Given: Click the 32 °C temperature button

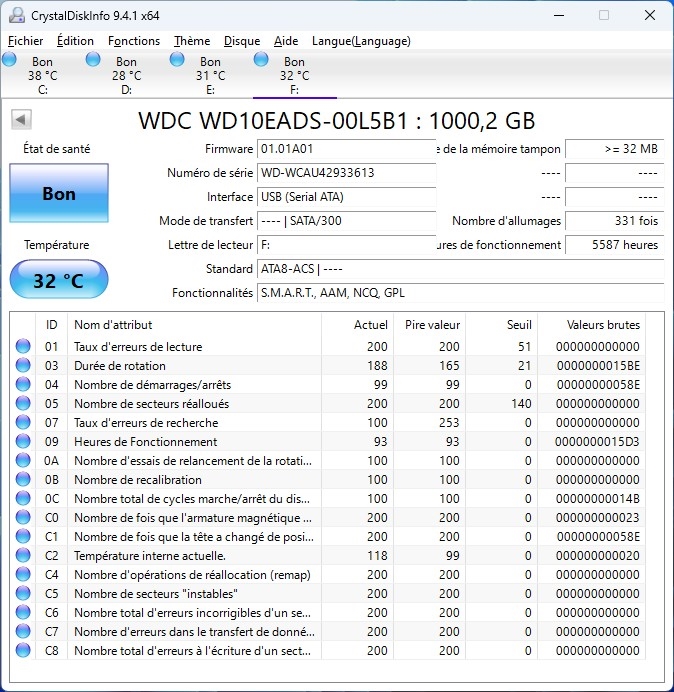Looking at the screenshot, I should (58, 280).
